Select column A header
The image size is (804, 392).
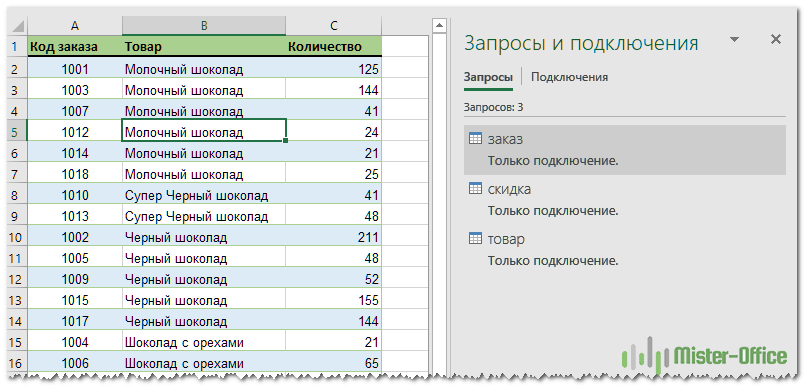tap(75, 26)
